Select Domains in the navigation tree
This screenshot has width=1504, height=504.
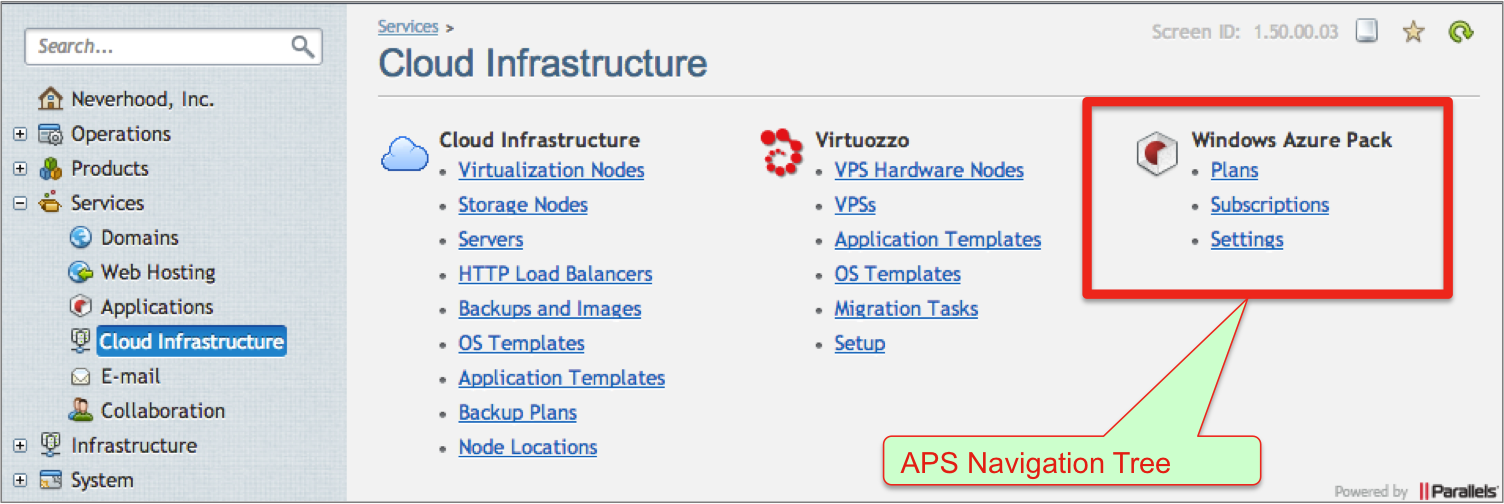tap(139, 238)
